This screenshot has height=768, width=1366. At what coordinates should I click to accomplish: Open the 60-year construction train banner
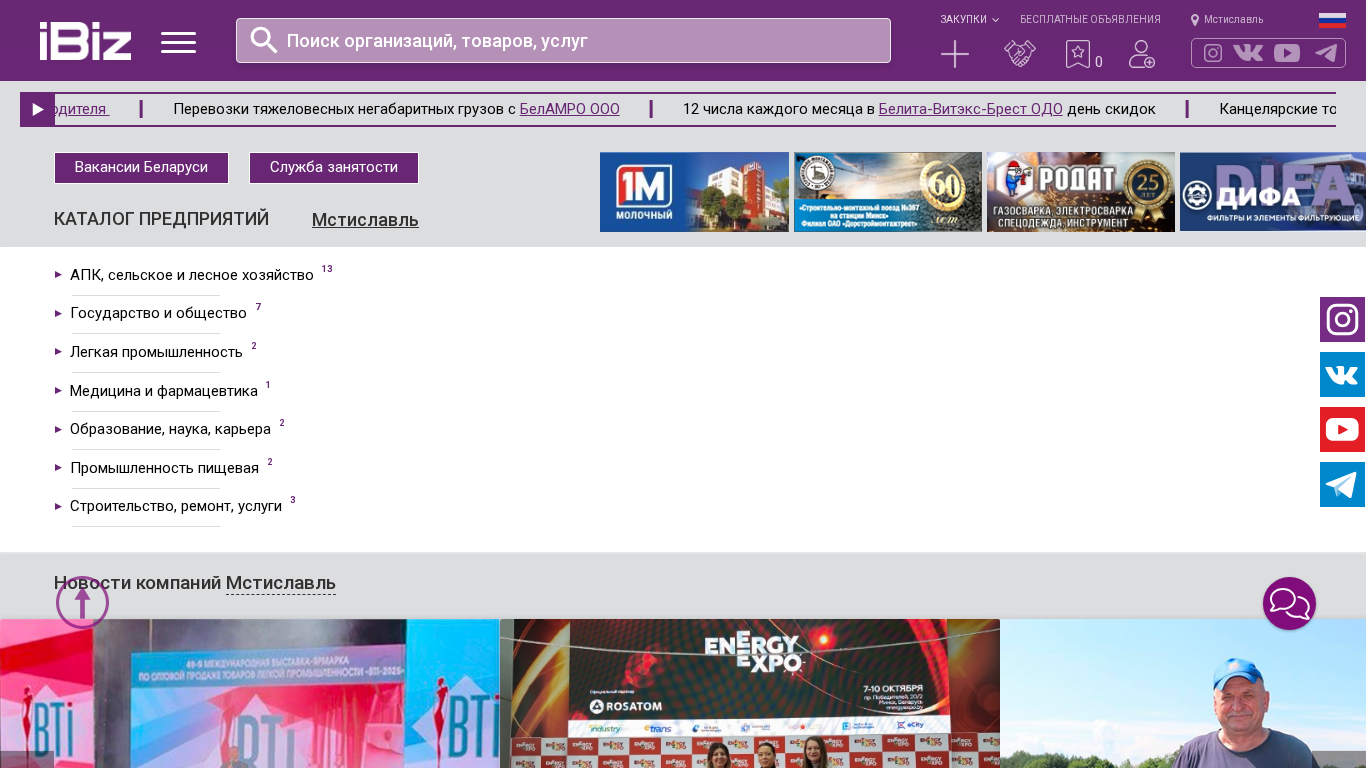(888, 192)
